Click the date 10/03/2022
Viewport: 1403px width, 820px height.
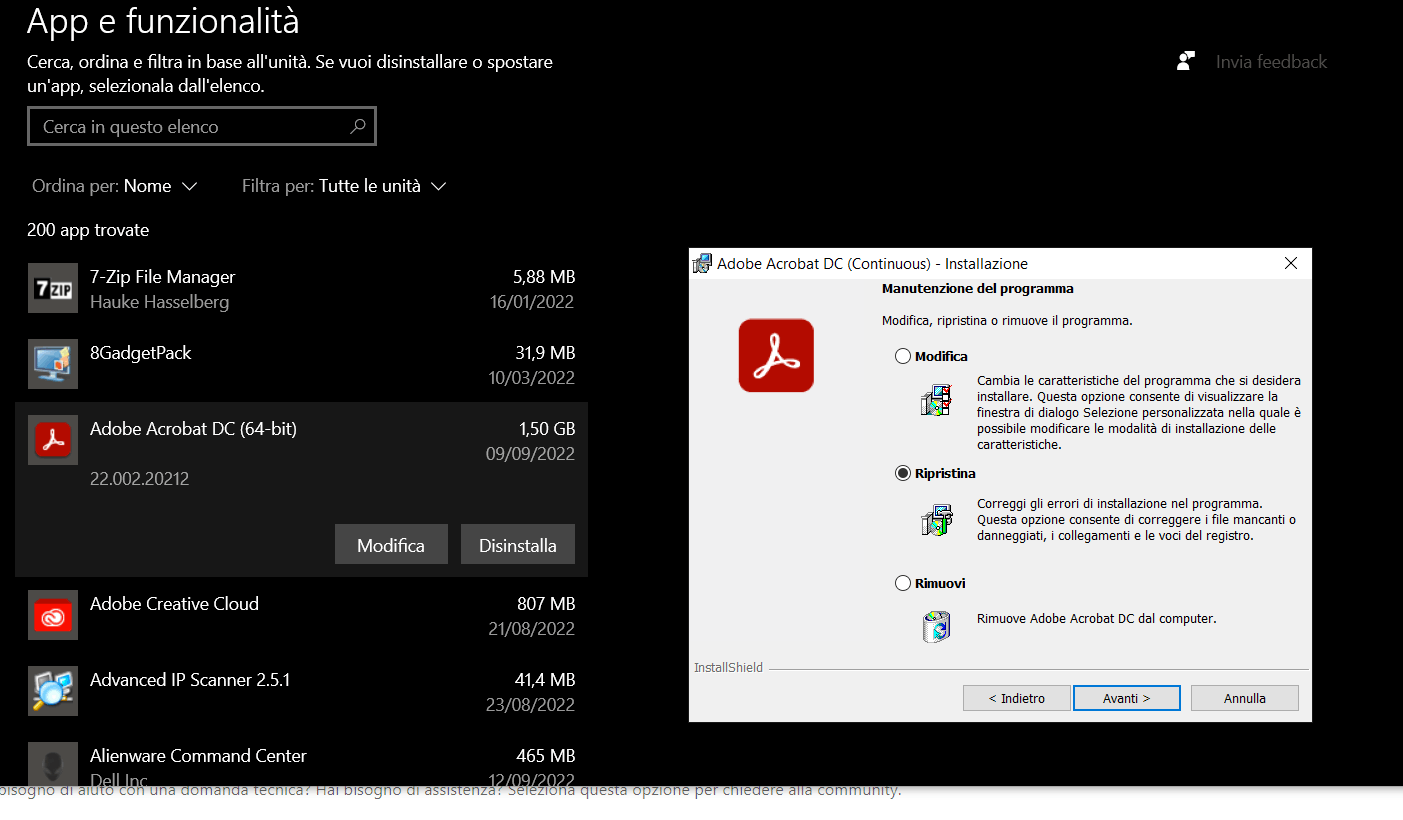coord(530,378)
